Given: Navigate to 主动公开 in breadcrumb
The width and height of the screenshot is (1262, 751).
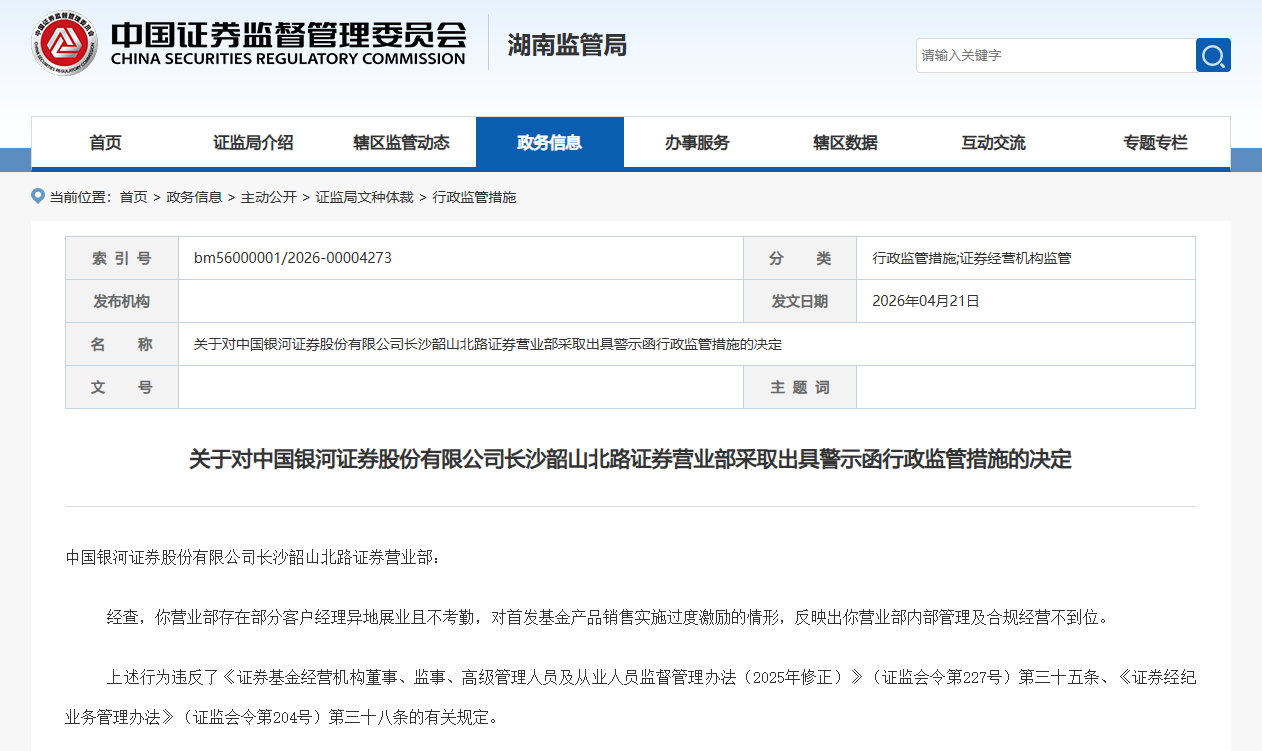Looking at the screenshot, I should pos(268,197).
